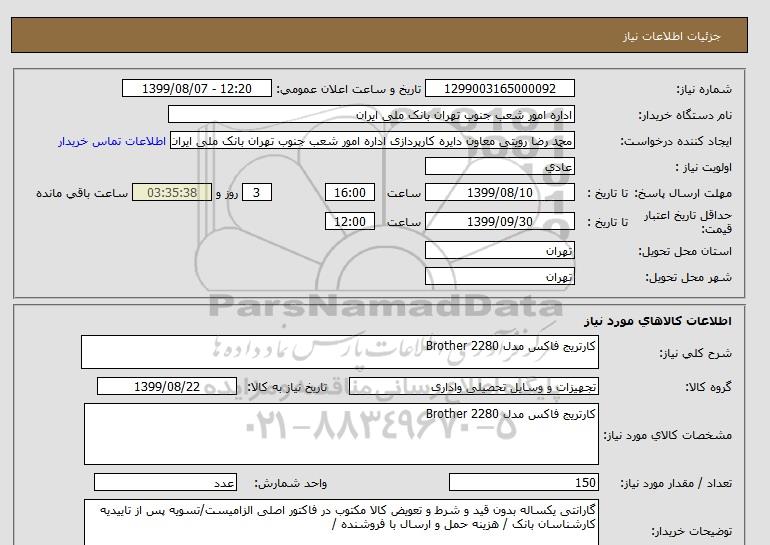Click goods group field تجهيزات و وسايل تحصيلی واداری

[x=473, y=386]
